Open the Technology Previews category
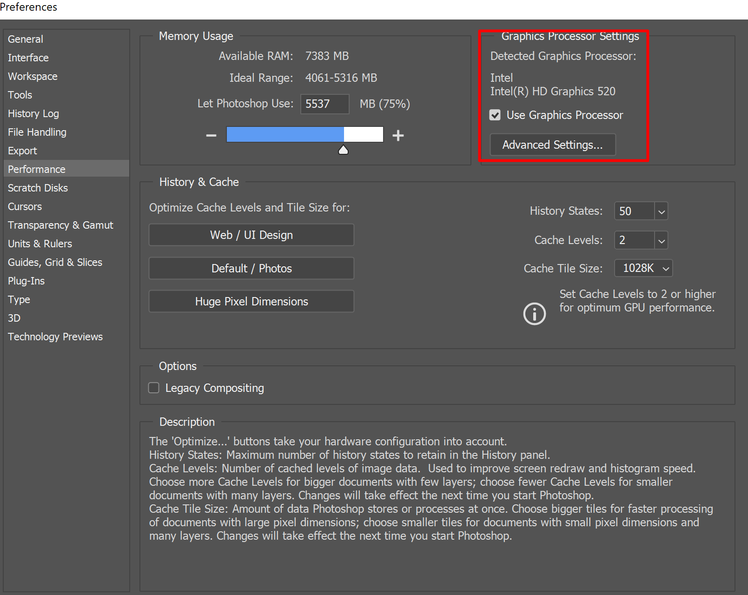The image size is (748, 595). (x=55, y=337)
